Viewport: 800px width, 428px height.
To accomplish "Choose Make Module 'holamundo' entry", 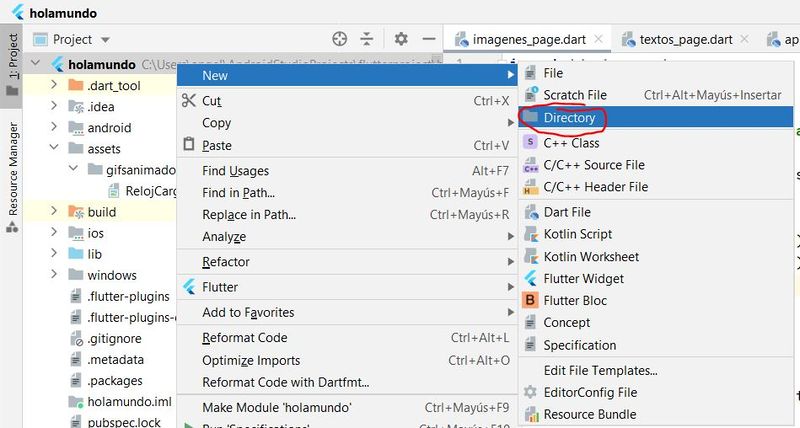I will click(347, 408).
